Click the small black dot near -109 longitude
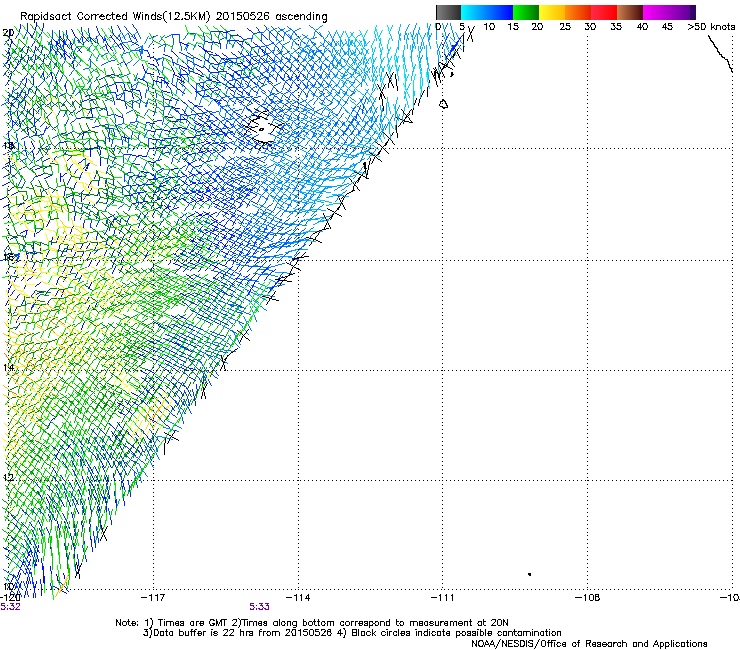The image size is (740, 650). (530, 574)
